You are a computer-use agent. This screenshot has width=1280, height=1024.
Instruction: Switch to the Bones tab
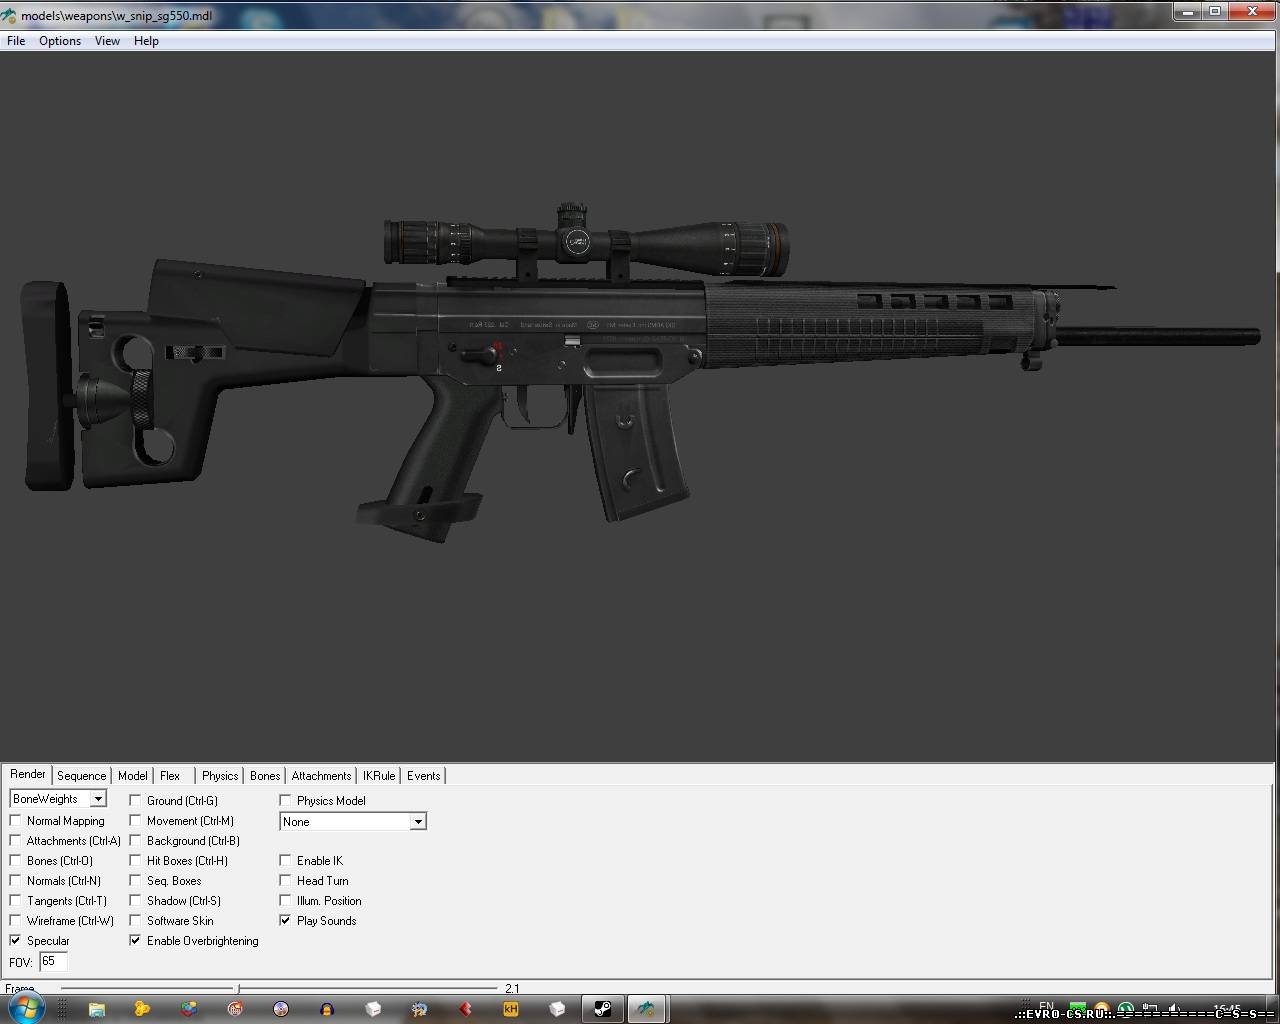point(265,776)
